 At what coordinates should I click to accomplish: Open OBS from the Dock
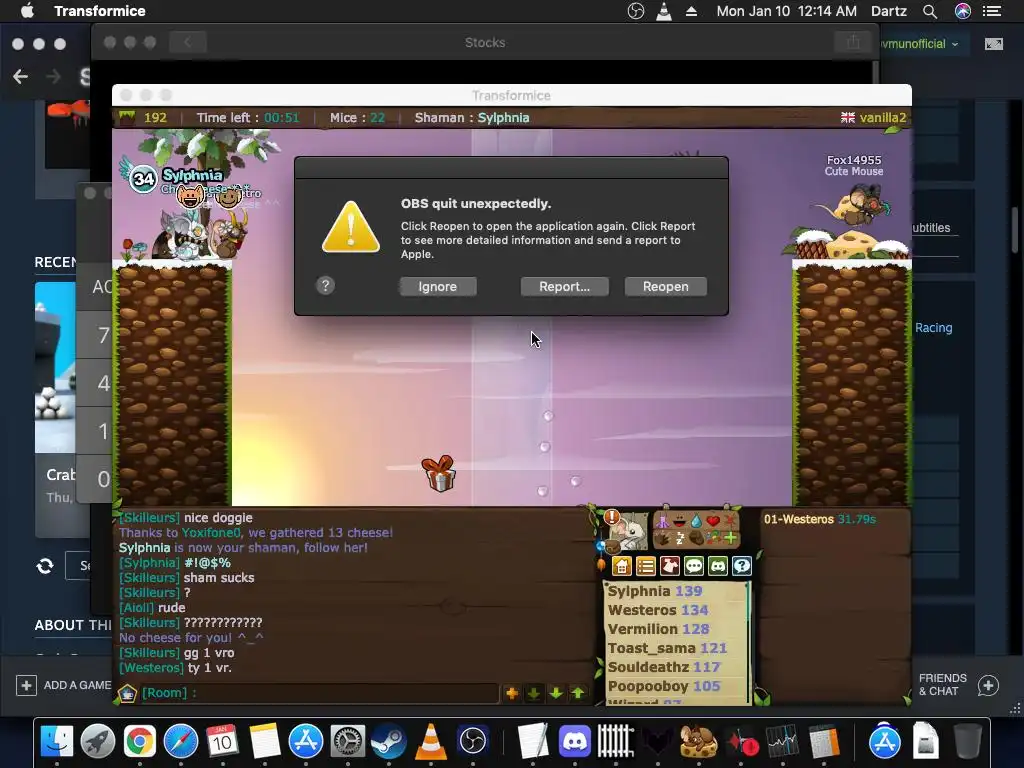pyautogui.click(x=473, y=741)
